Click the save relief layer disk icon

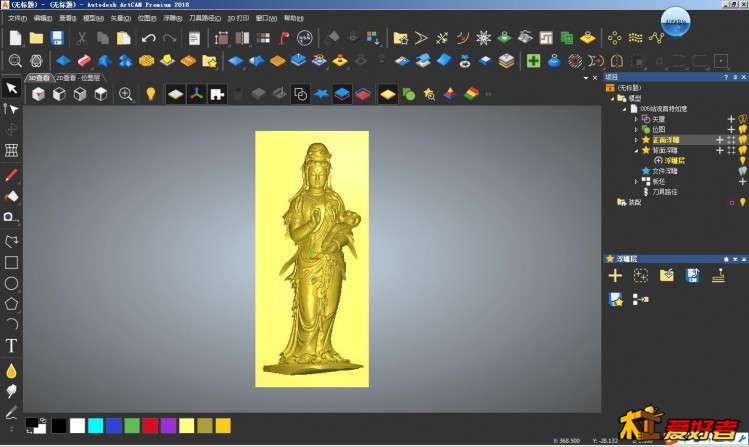(x=693, y=276)
